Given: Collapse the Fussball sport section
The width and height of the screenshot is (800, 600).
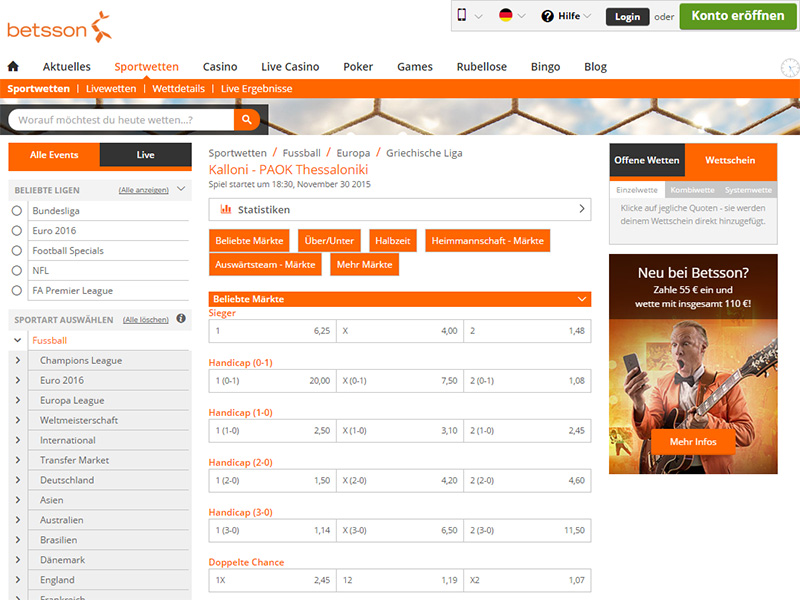Looking at the screenshot, I should (x=18, y=340).
